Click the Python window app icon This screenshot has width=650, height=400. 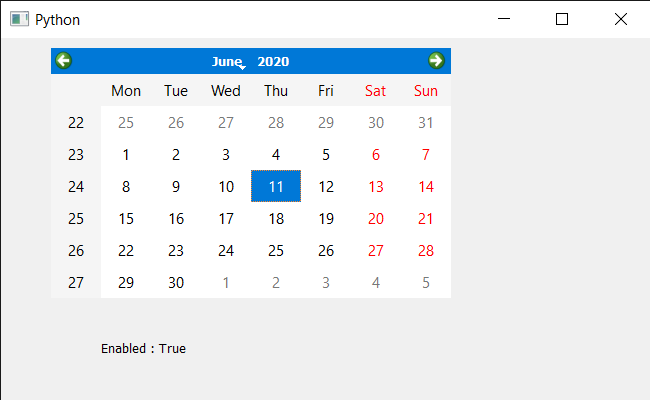coord(19,19)
